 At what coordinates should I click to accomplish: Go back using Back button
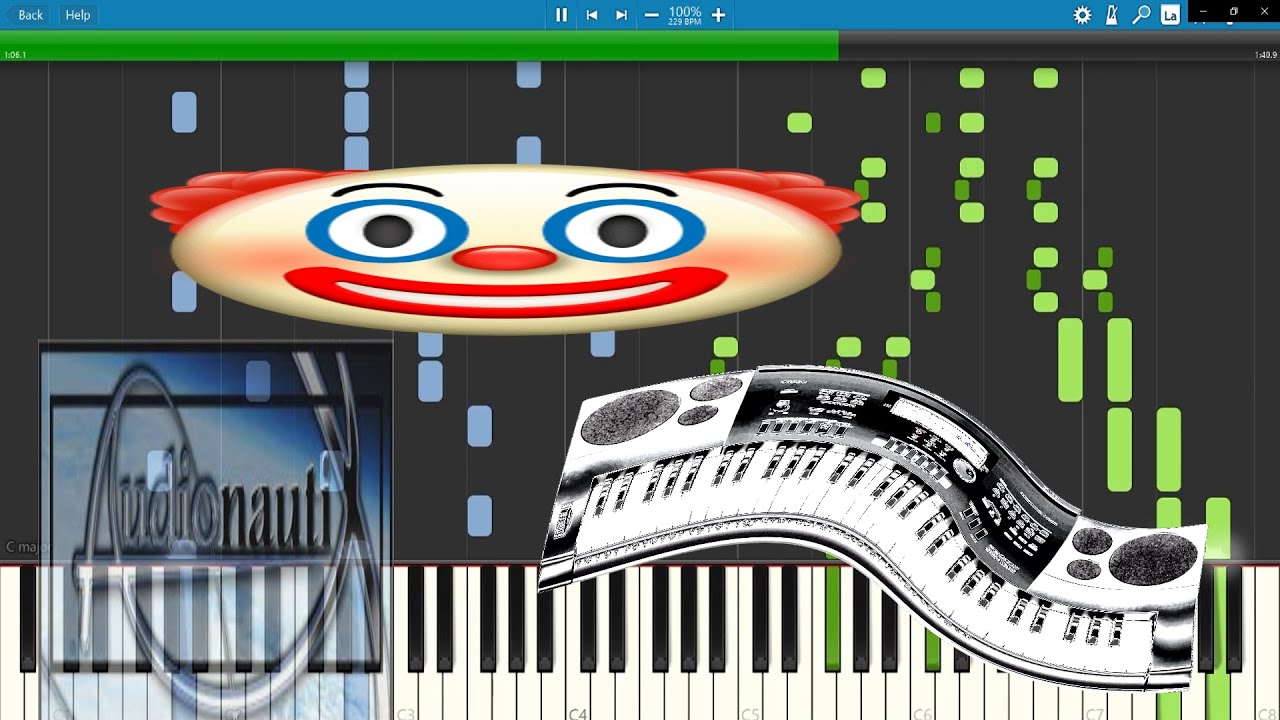[26, 15]
